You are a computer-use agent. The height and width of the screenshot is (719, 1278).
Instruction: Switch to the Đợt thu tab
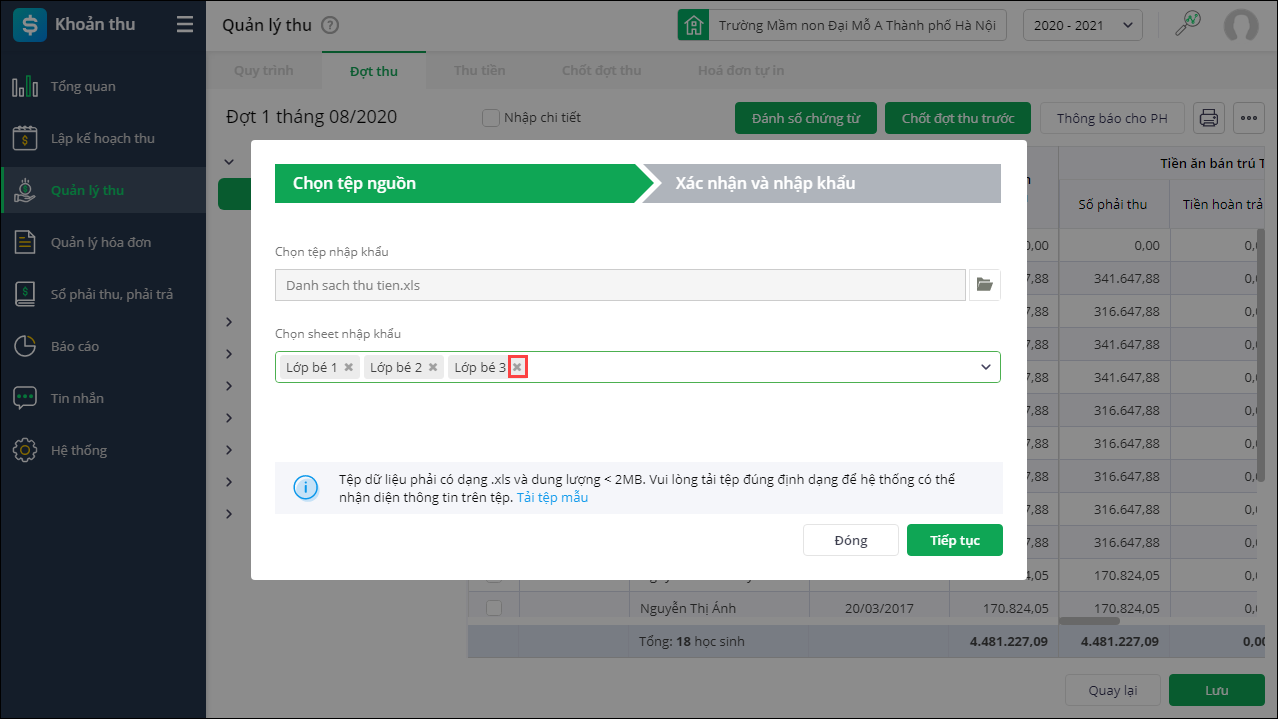click(374, 70)
